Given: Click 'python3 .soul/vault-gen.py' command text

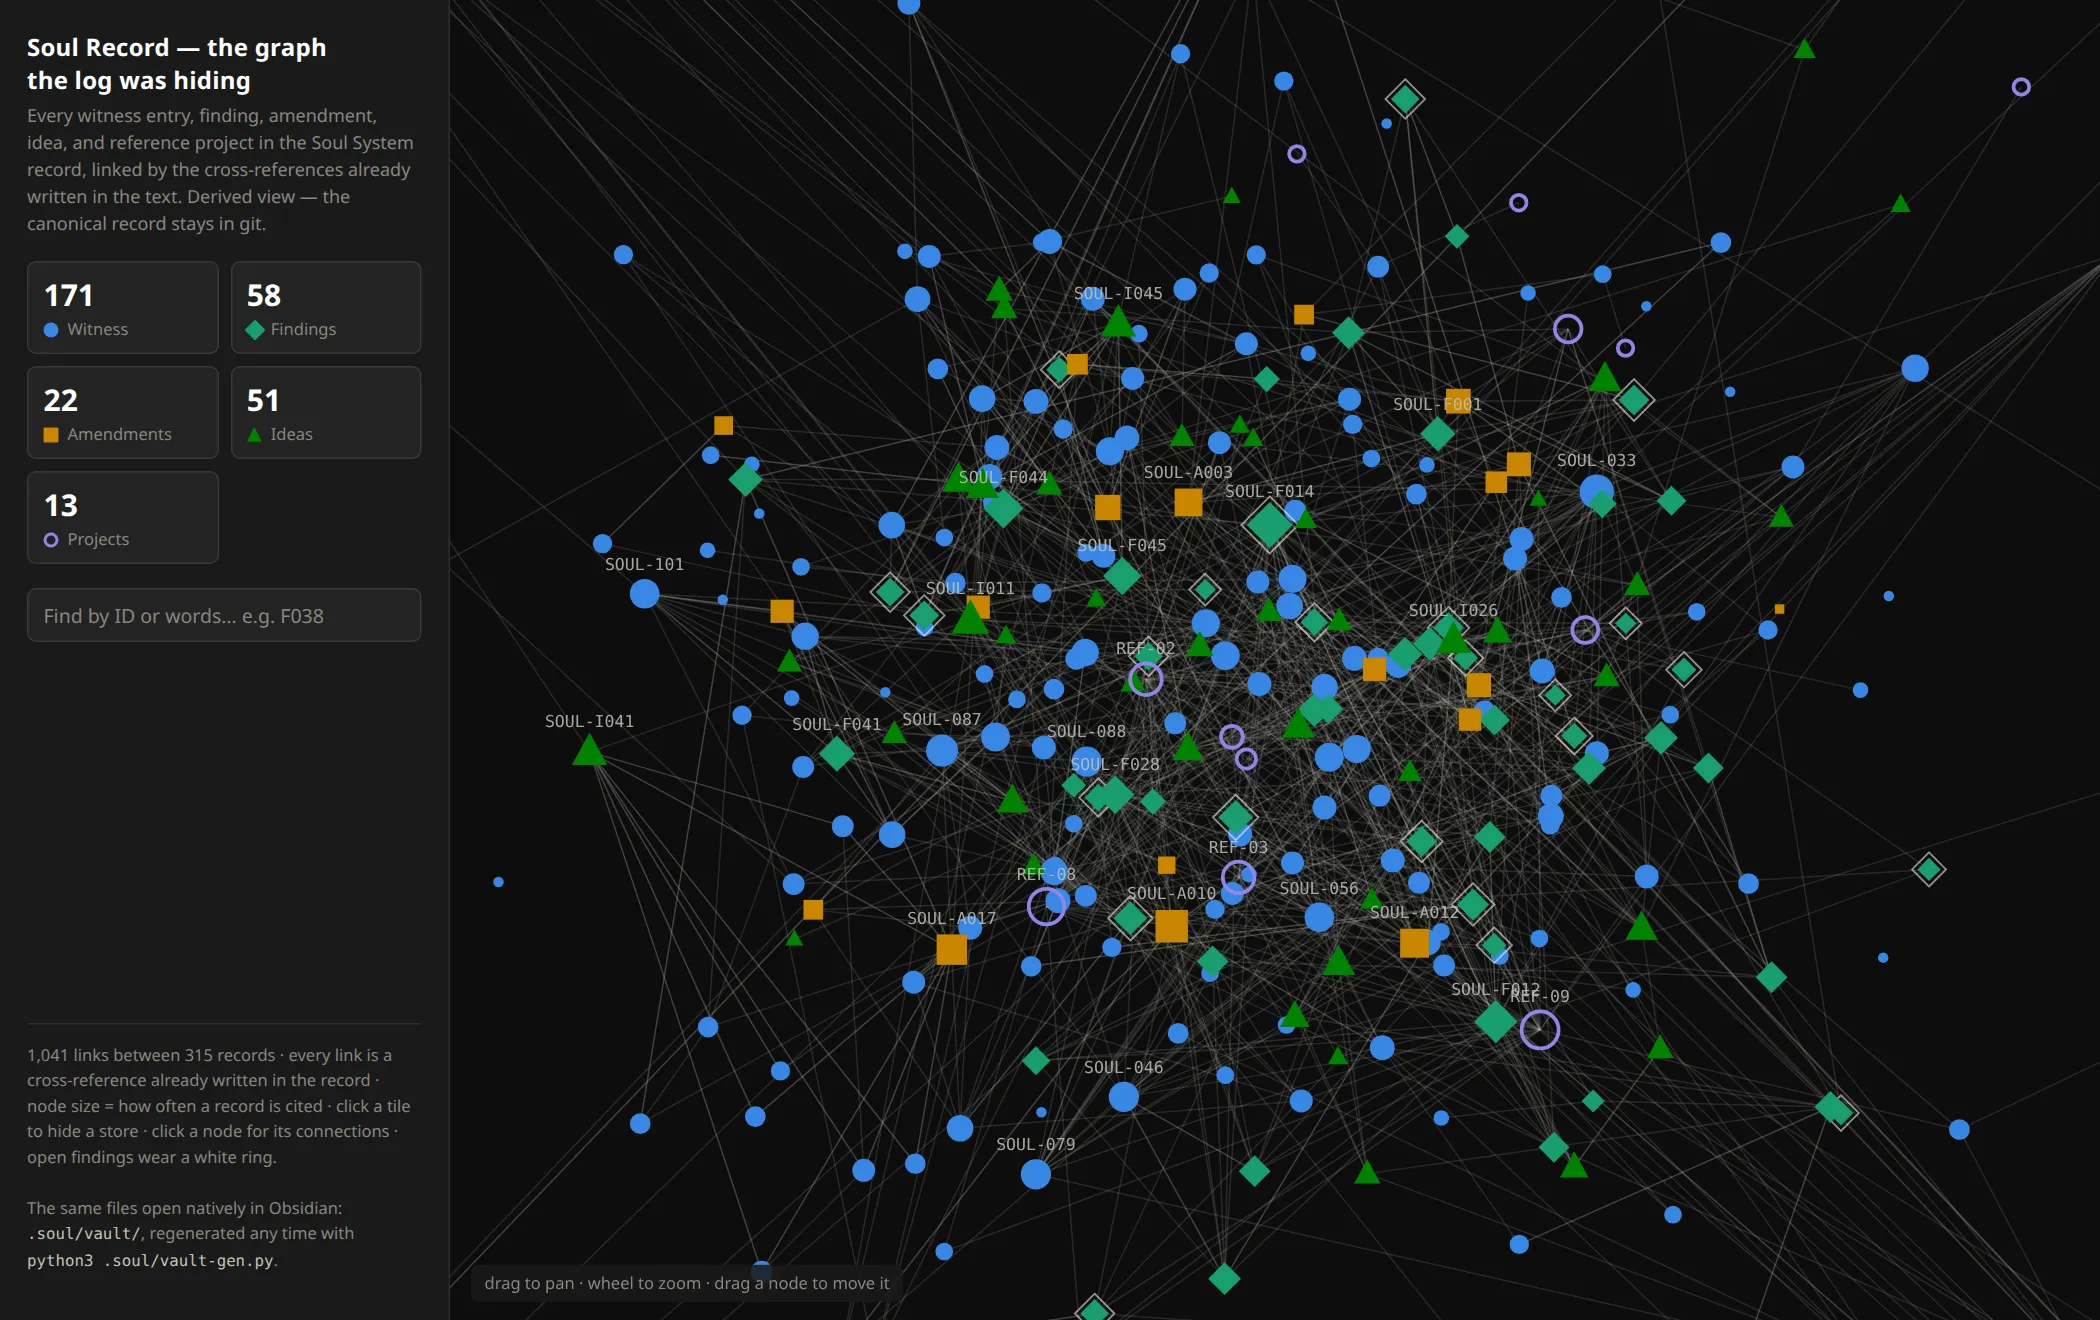Looking at the screenshot, I should click(150, 1261).
